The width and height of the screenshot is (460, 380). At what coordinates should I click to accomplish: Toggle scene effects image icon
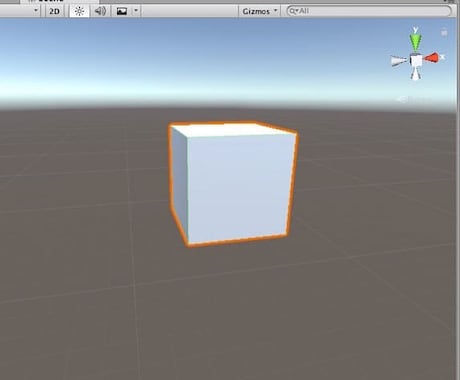coord(122,11)
